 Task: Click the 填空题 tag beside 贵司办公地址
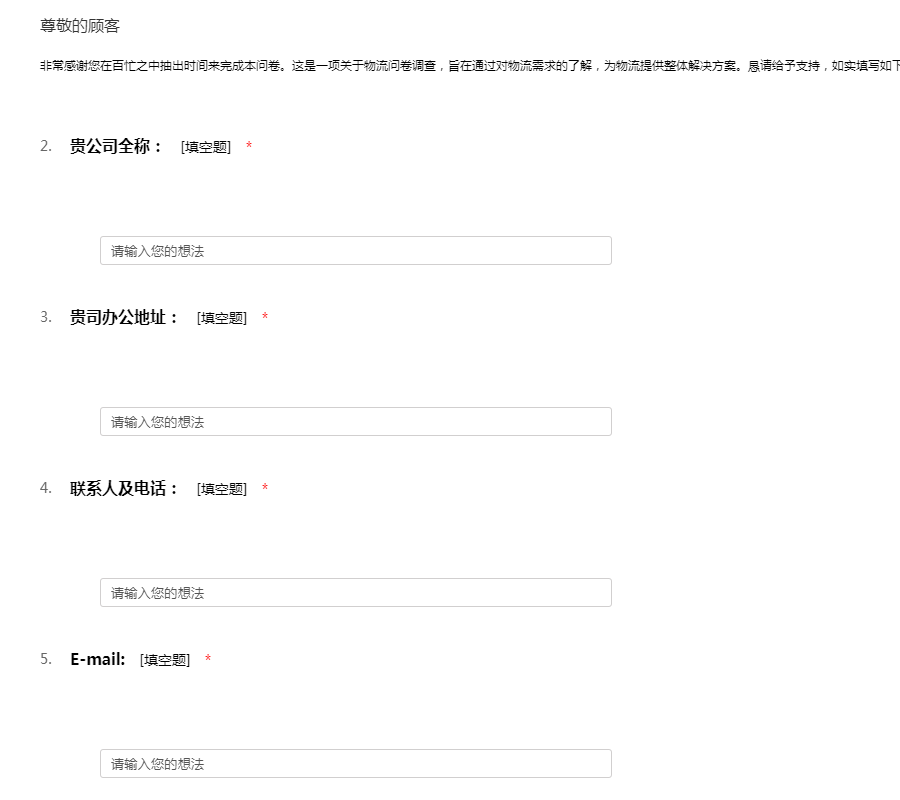222,319
